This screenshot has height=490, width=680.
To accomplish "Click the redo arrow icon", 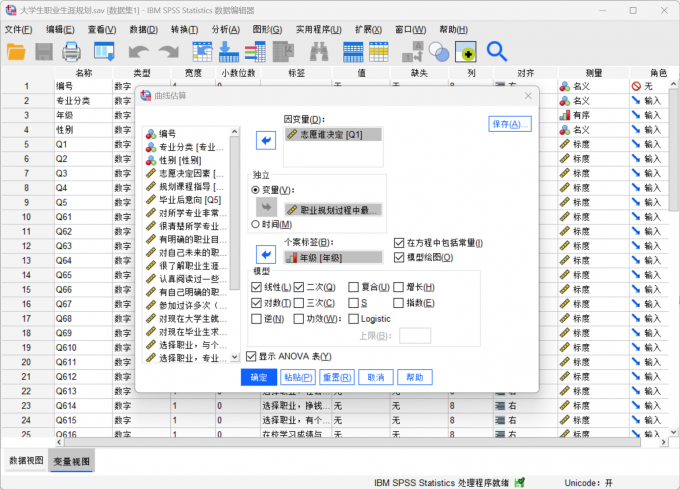I will [169, 52].
